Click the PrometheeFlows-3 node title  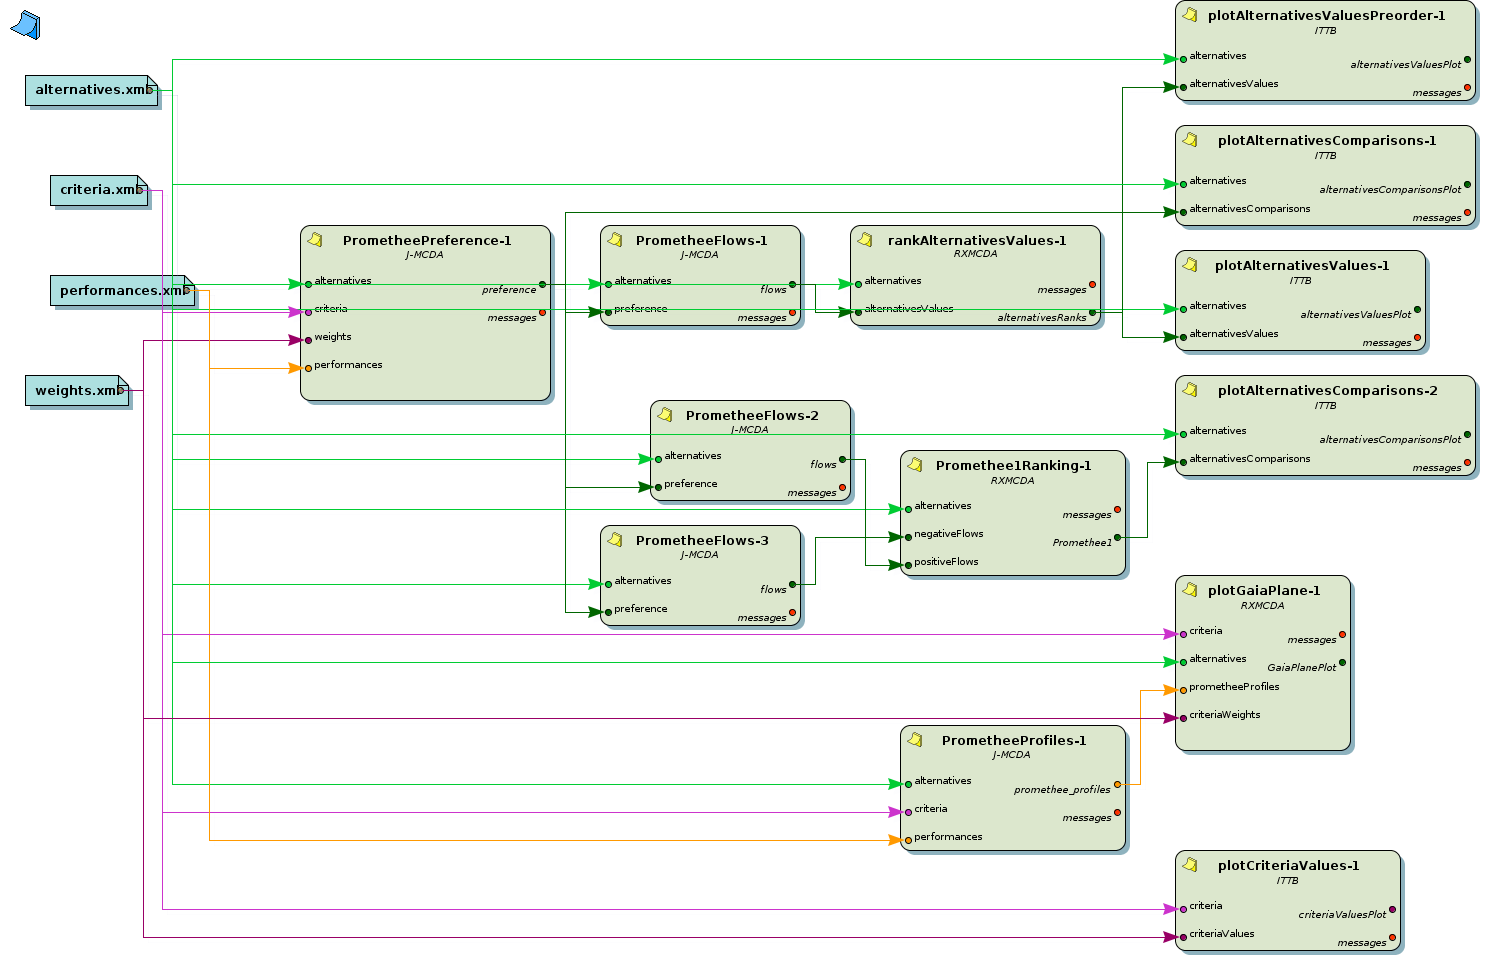point(702,541)
